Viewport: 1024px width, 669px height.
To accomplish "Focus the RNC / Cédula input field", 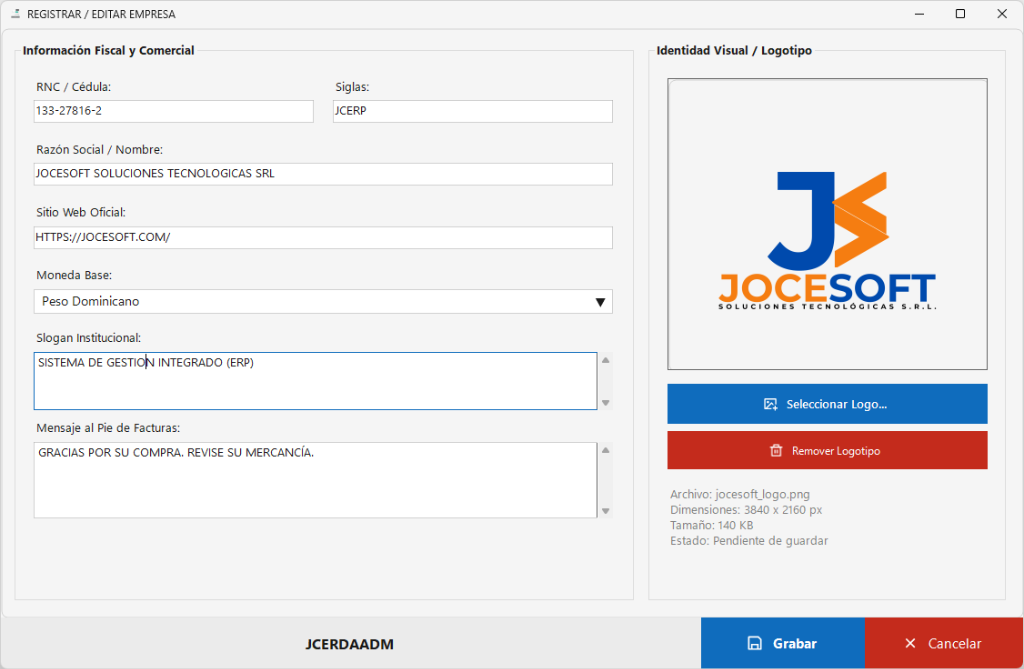I will click(174, 111).
